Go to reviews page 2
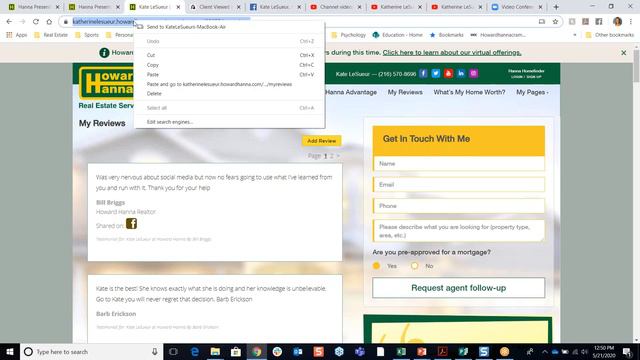640x360 pixels. click(x=332, y=156)
